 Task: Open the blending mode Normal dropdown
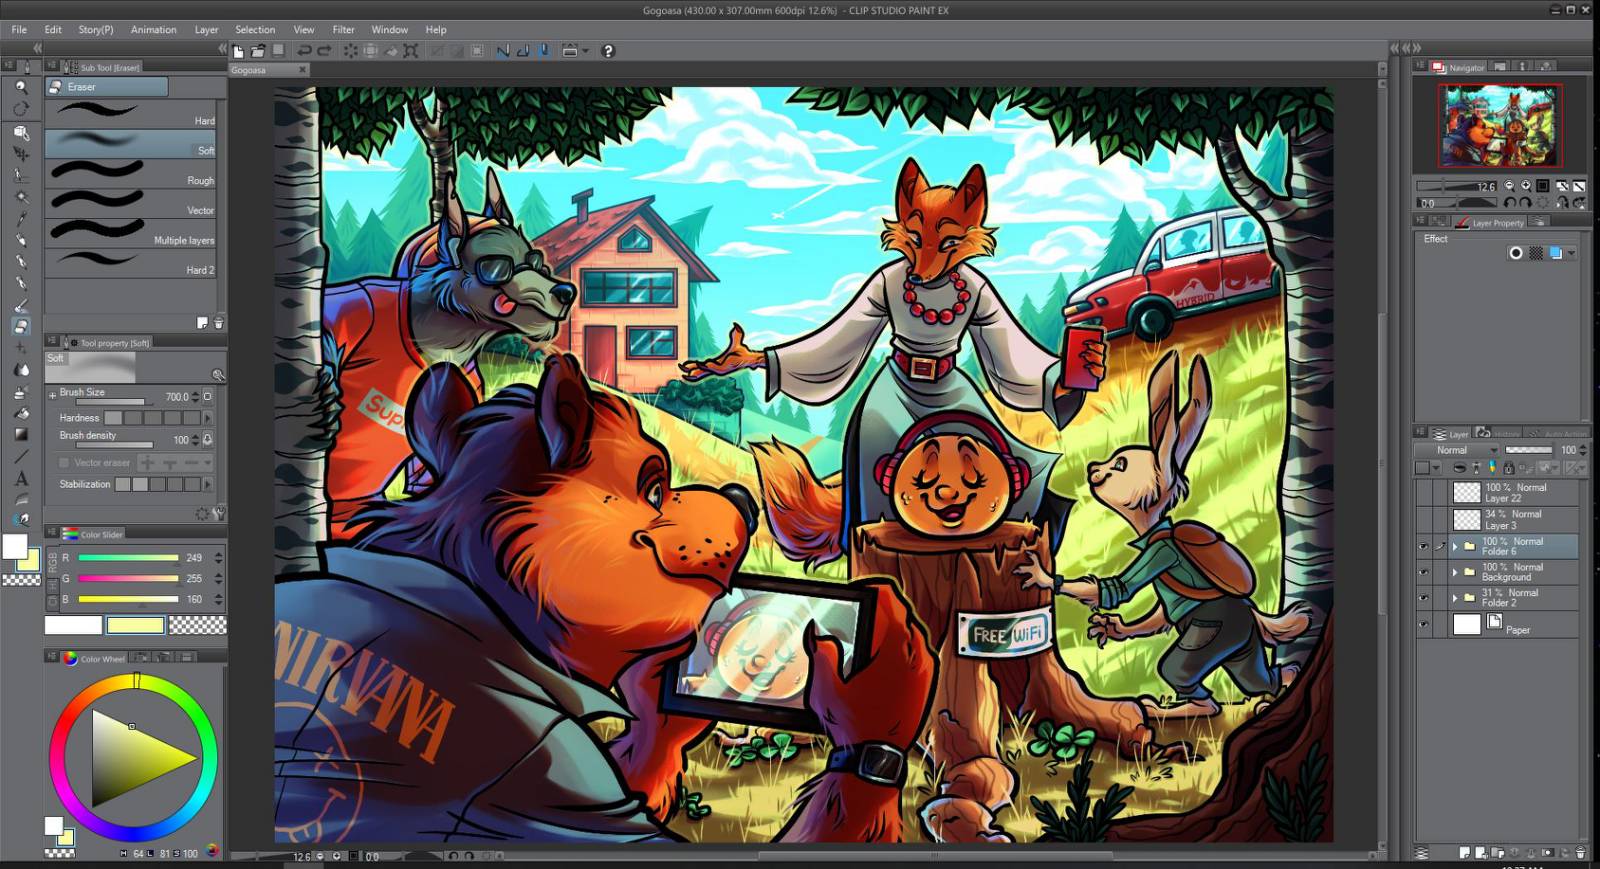pyautogui.click(x=1457, y=450)
